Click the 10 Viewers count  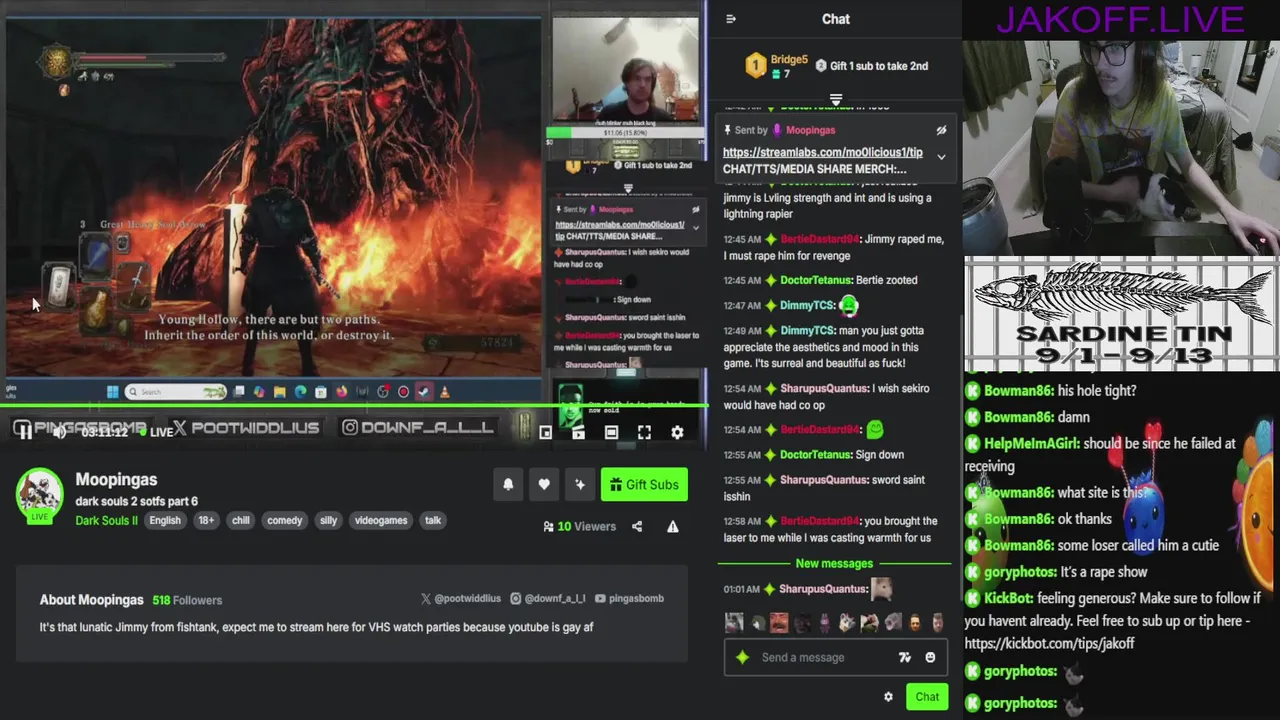point(580,526)
